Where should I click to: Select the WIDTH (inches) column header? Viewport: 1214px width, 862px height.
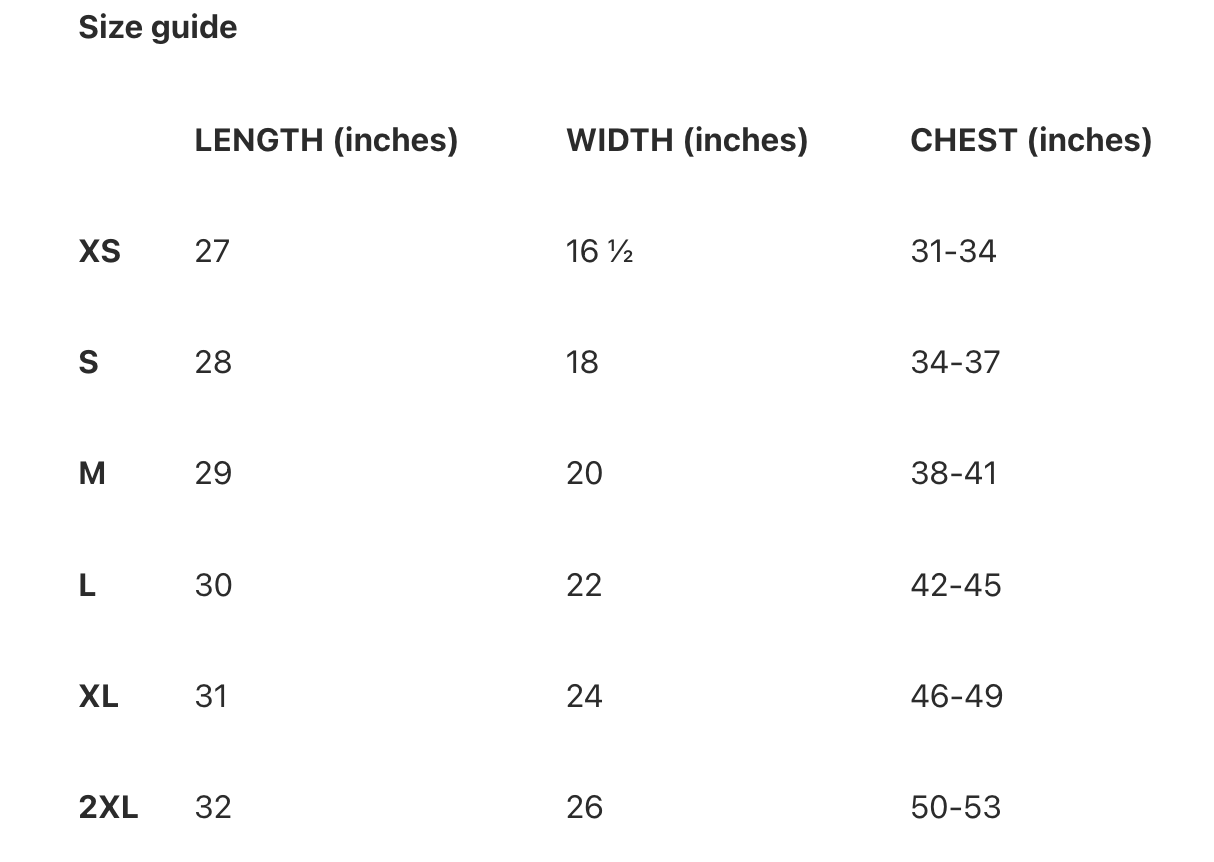[x=687, y=140]
